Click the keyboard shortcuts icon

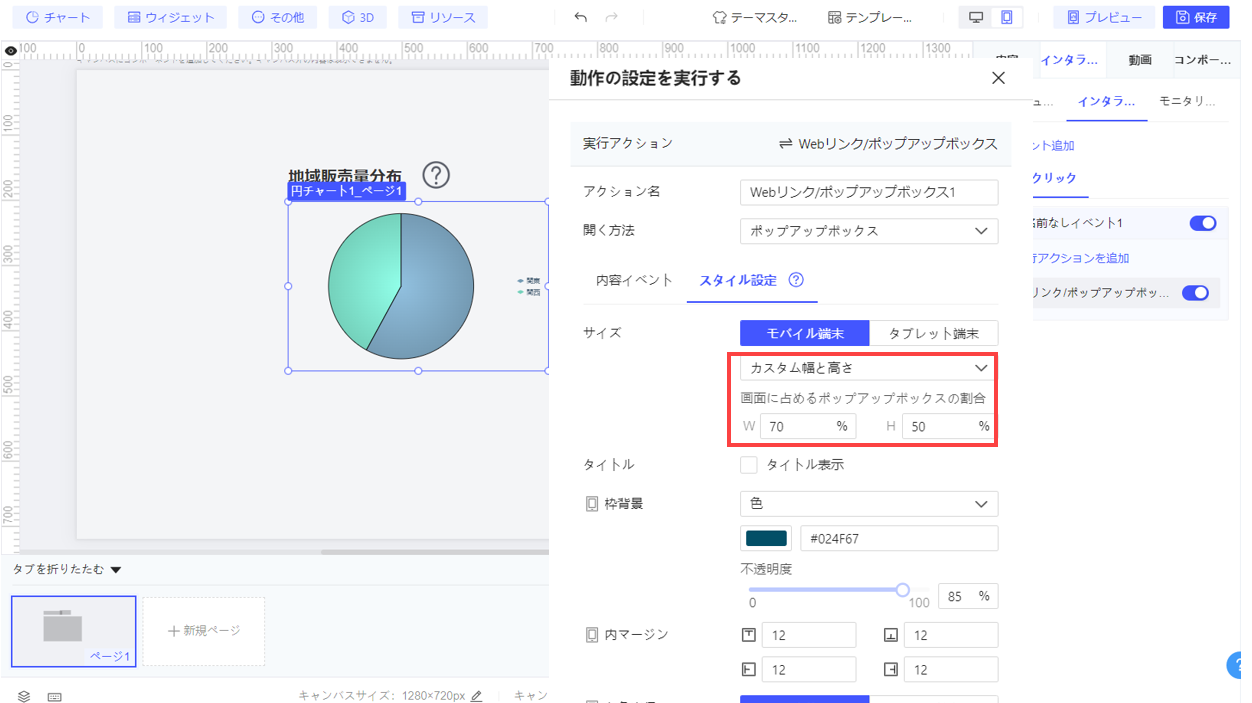(x=54, y=696)
